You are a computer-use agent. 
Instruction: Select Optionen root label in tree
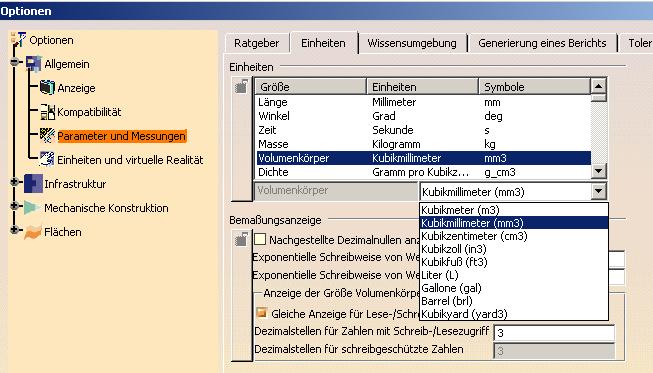click(x=51, y=40)
